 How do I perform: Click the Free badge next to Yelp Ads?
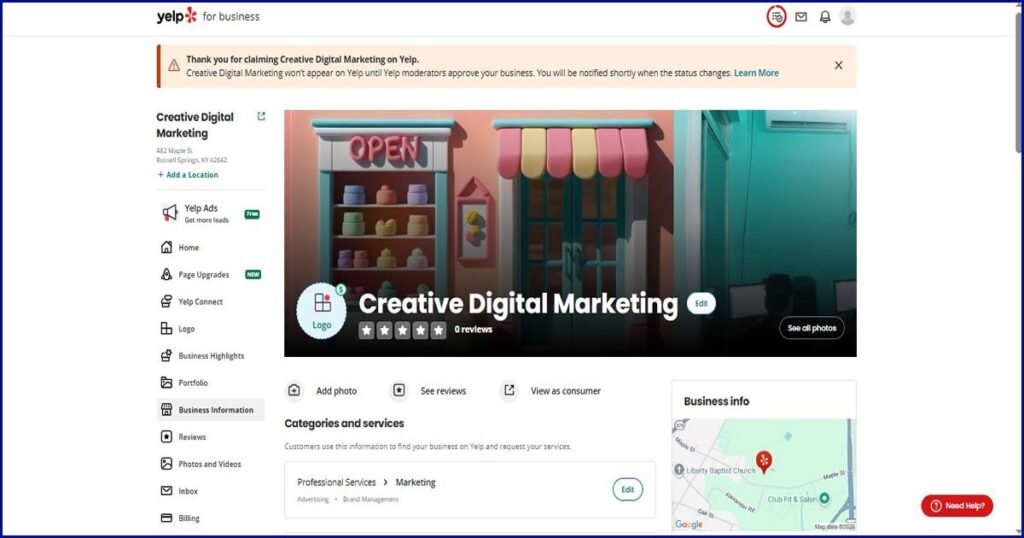click(x=252, y=214)
